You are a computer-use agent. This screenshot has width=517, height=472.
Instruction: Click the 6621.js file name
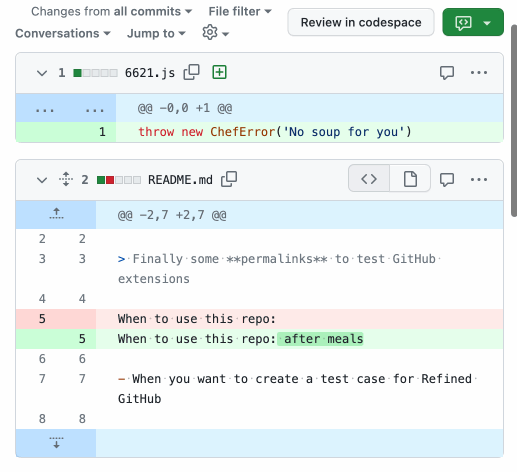point(150,73)
